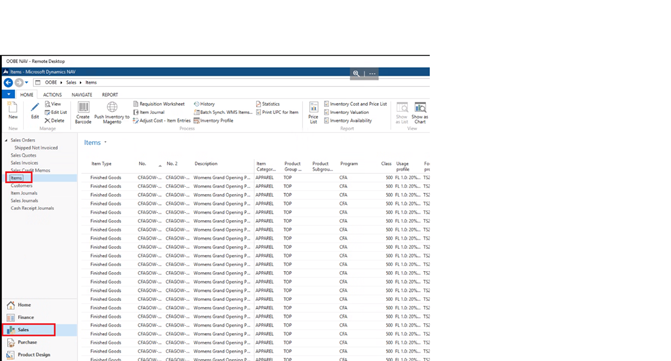Click the grey Forward arrow button
Screen dimensions: 671x361
pyautogui.click(x=19, y=83)
